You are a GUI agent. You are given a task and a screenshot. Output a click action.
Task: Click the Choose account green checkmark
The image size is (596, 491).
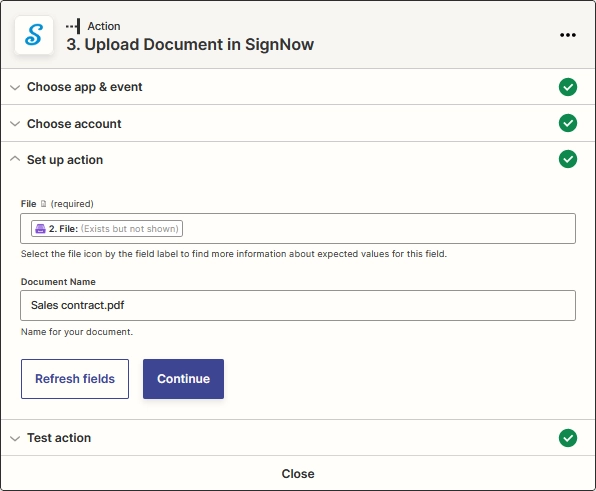568,123
